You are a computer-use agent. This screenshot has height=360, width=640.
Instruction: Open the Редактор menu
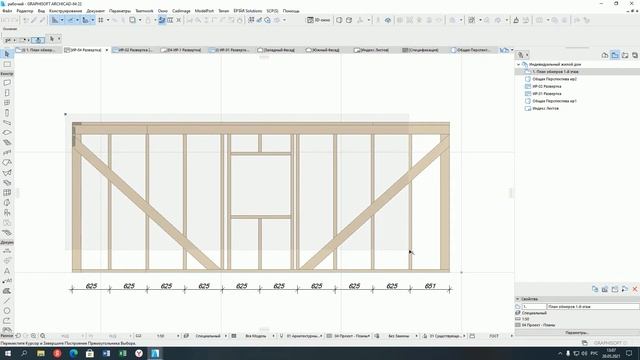(24, 11)
